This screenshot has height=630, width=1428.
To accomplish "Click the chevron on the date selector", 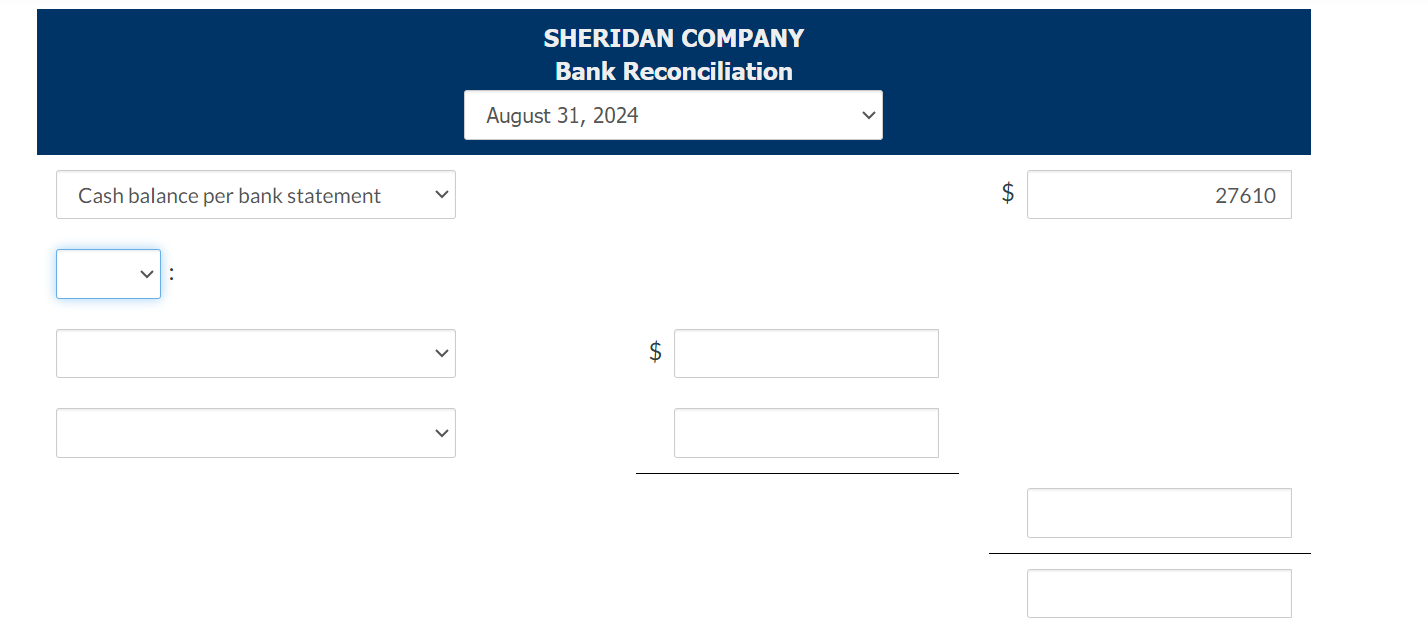I will pyautogui.click(x=868, y=115).
